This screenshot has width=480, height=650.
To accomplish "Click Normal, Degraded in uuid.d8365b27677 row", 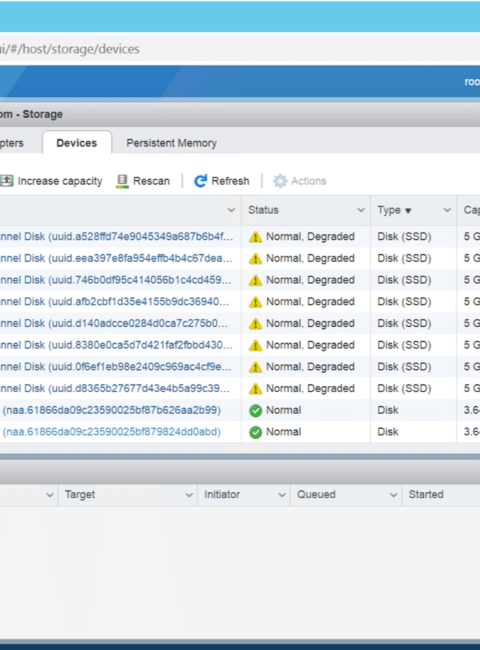I will 310,388.
